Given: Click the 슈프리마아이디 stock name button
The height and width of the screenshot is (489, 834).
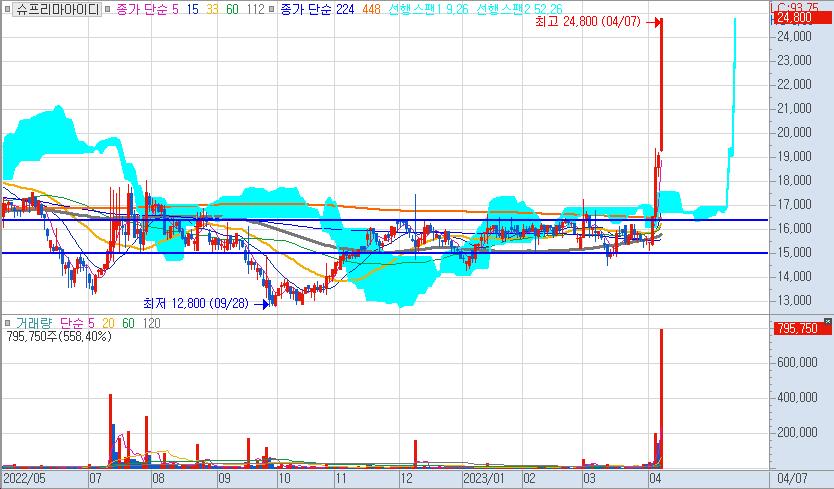Looking at the screenshot, I should [x=57, y=9].
